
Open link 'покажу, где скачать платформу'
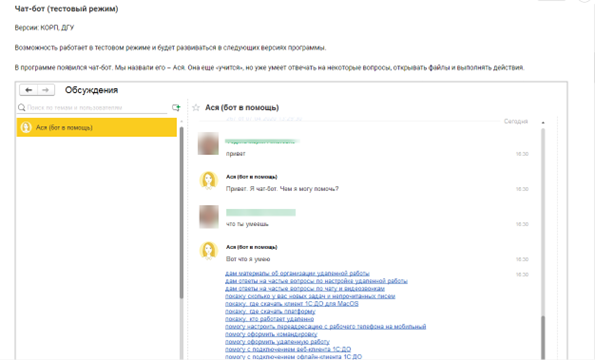click(x=270, y=311)
